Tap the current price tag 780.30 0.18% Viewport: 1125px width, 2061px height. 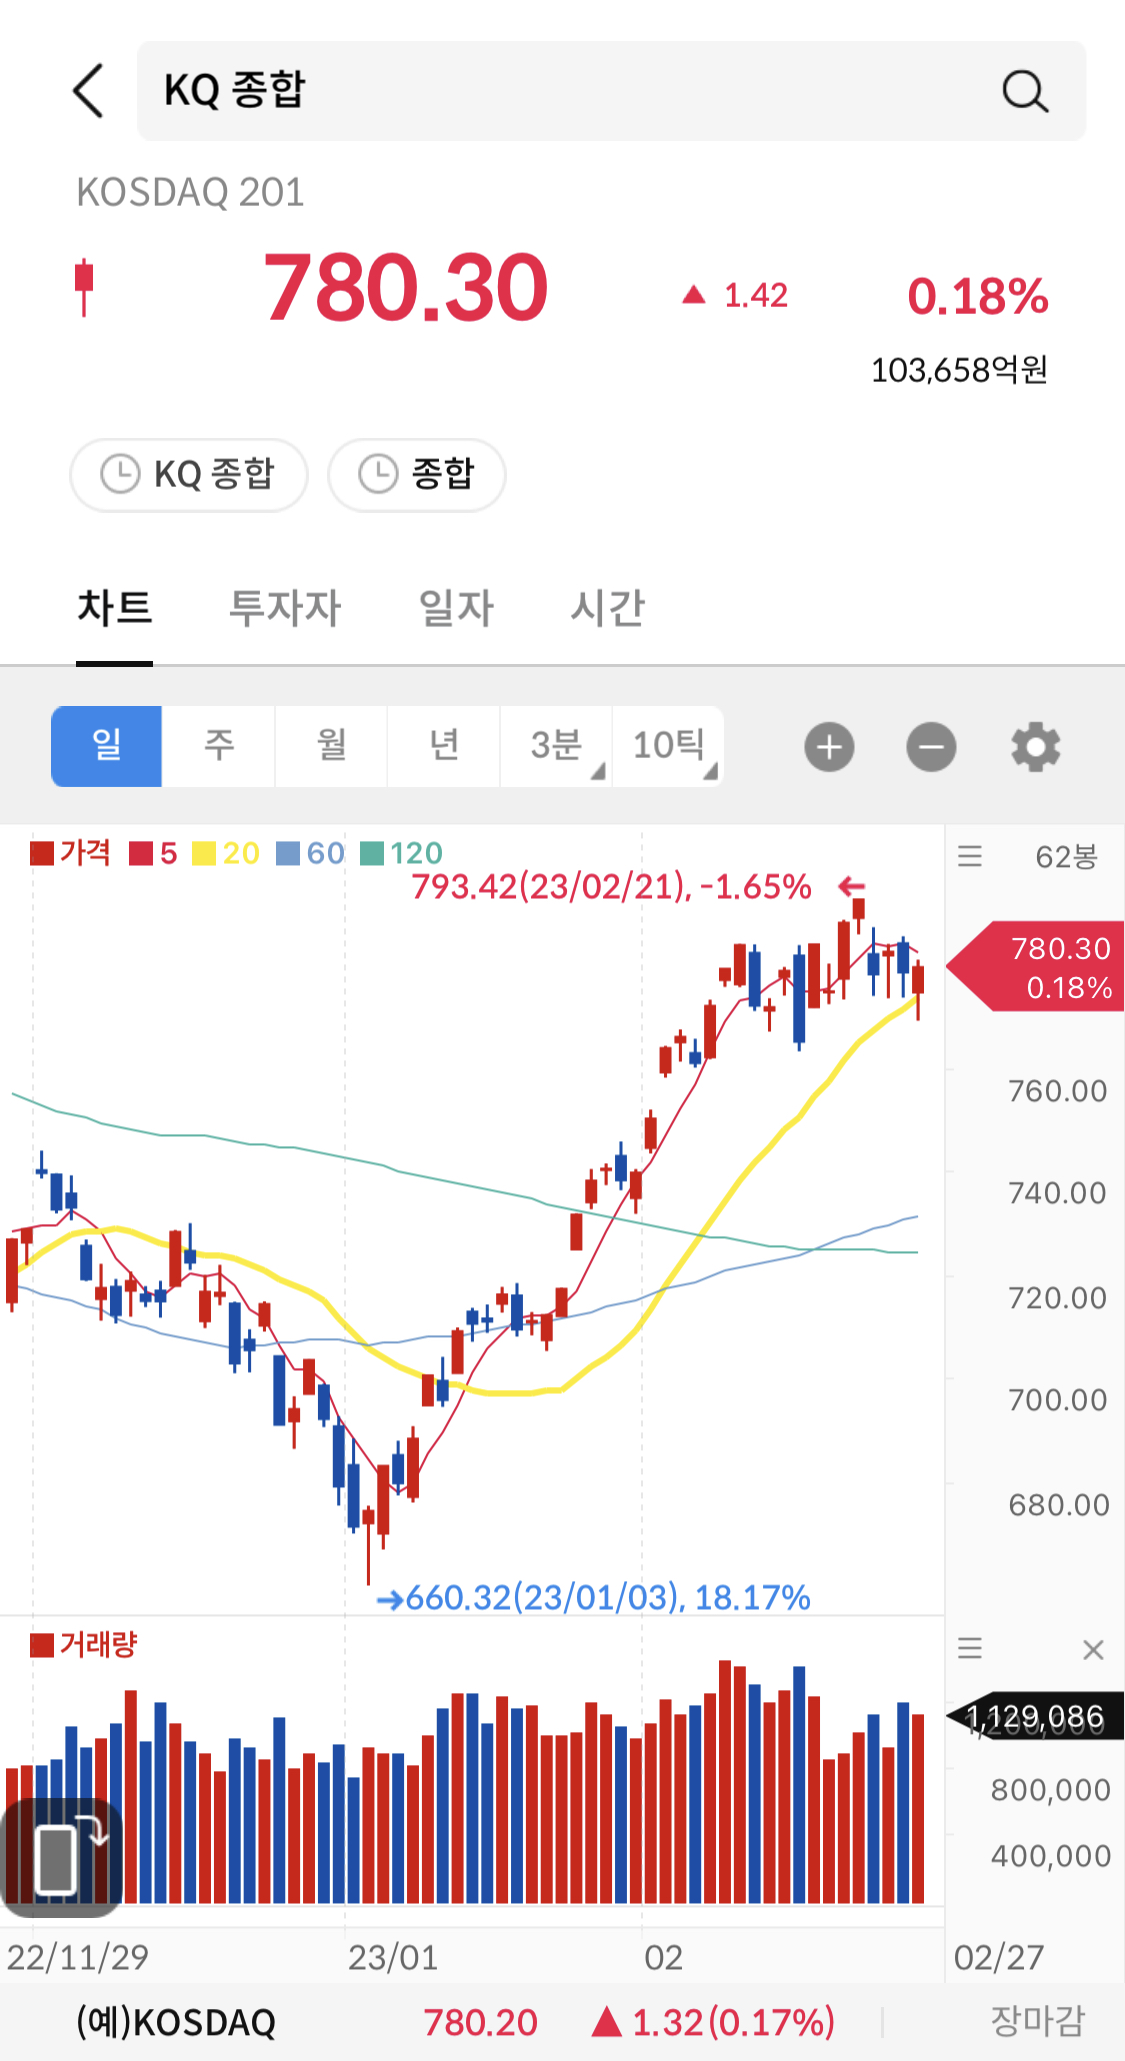click(x=1036, y=967)
